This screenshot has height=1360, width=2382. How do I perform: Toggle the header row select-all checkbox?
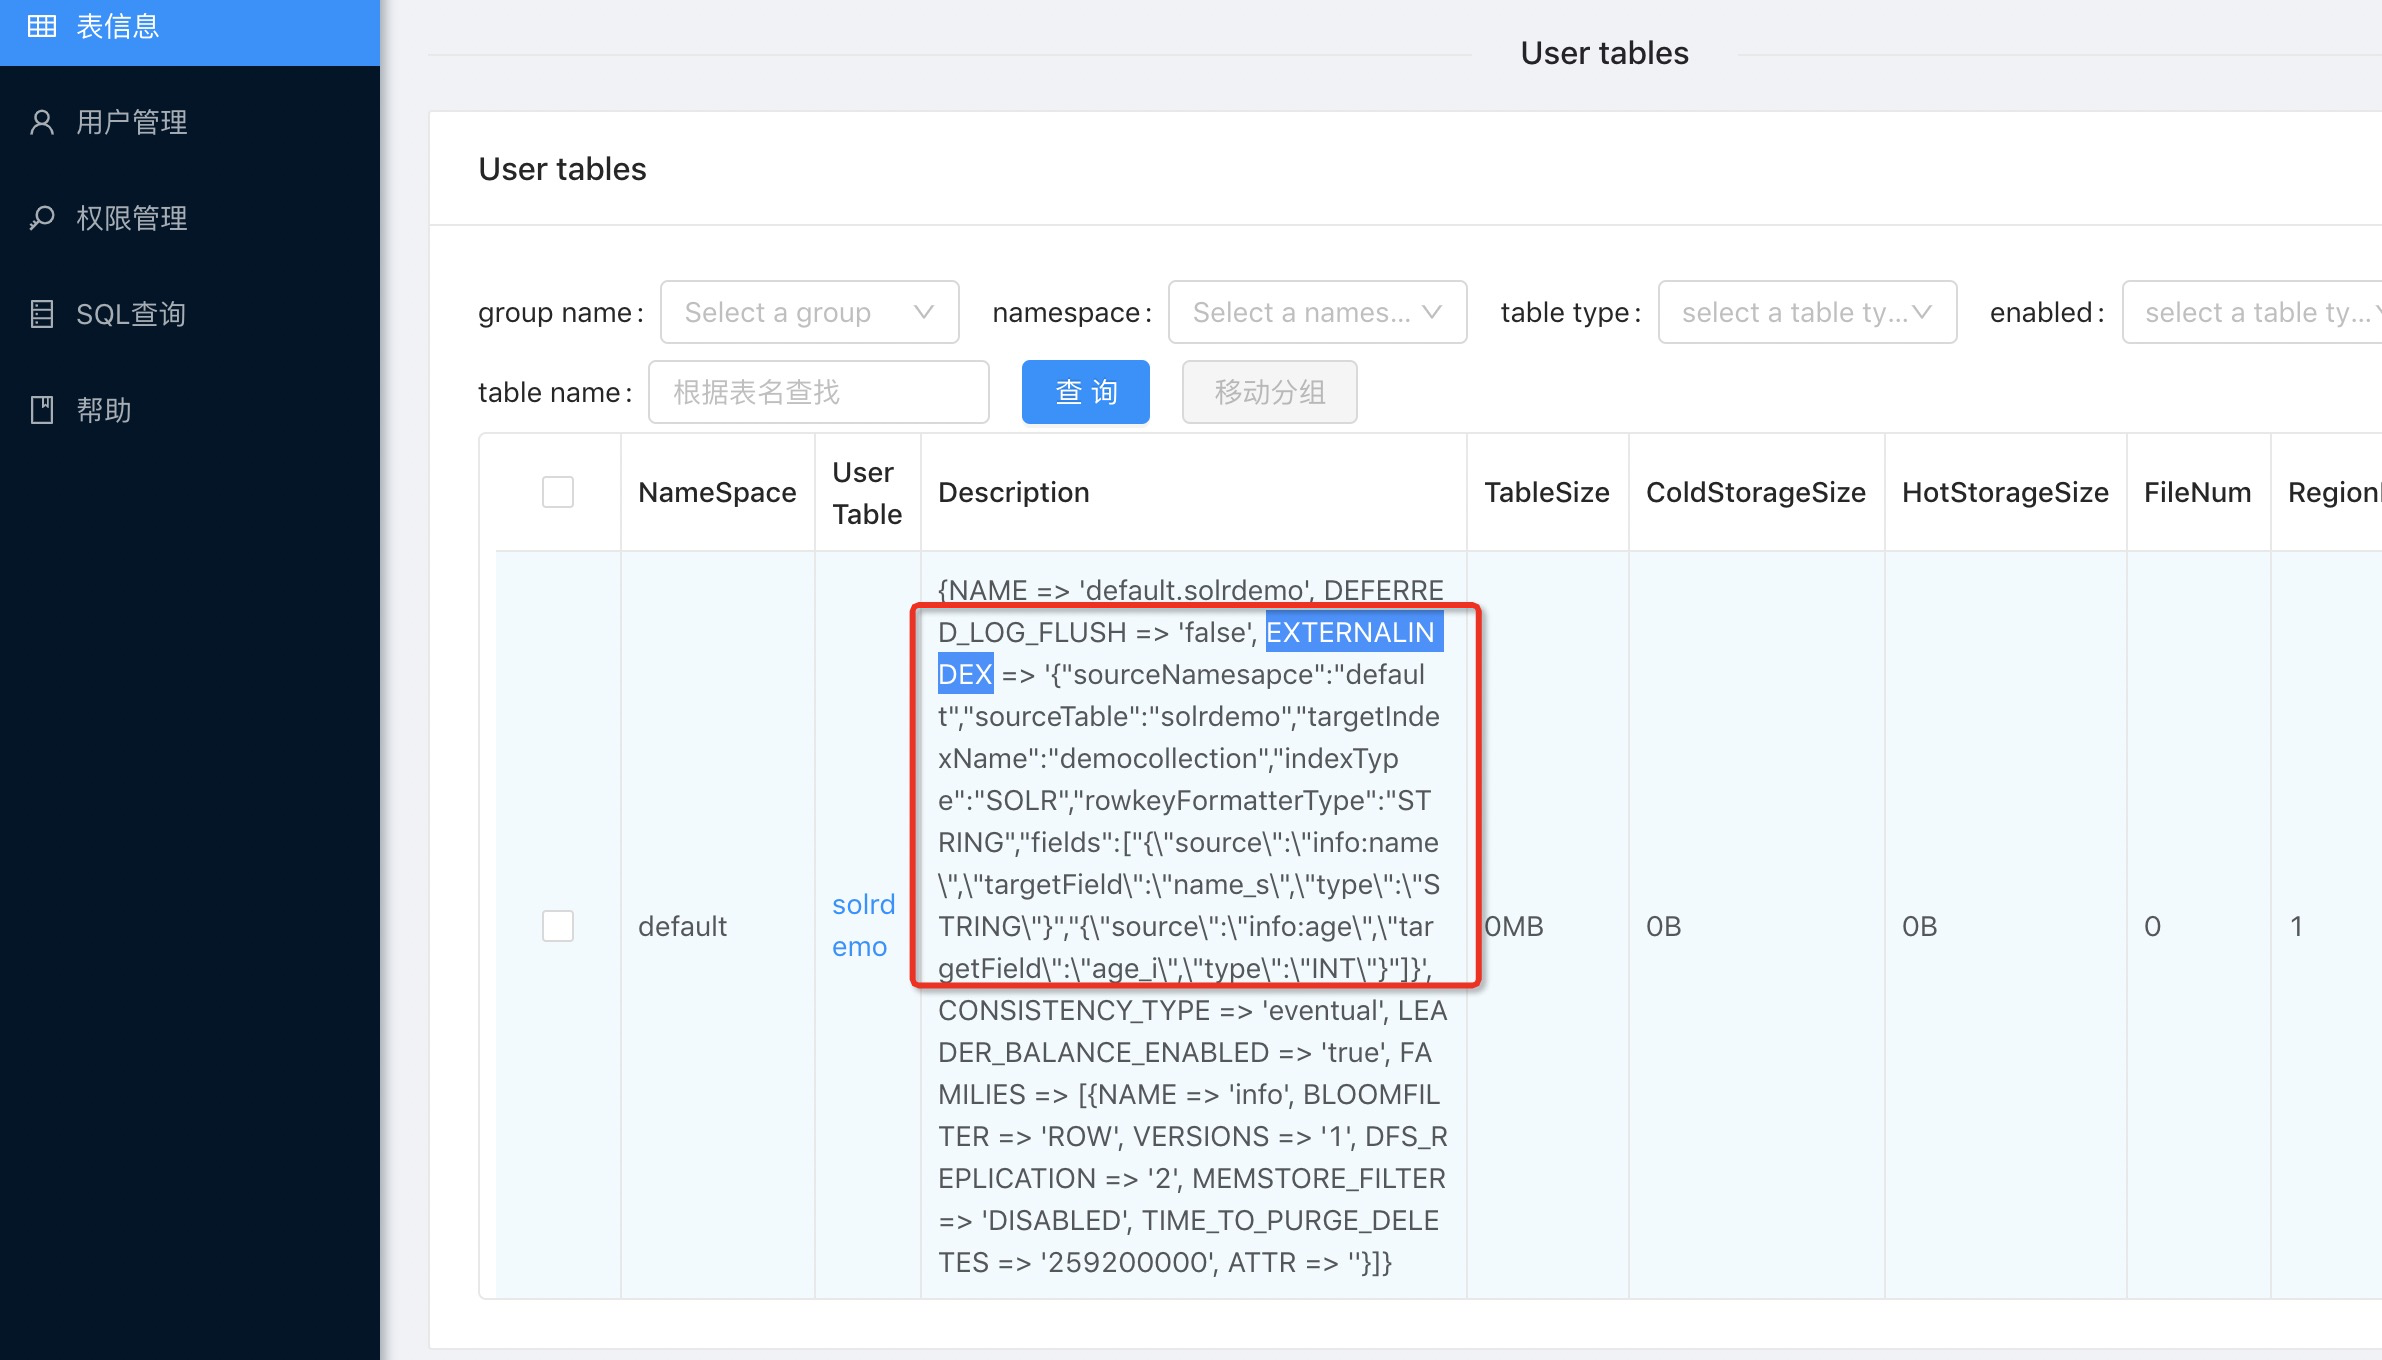point(556,493)
